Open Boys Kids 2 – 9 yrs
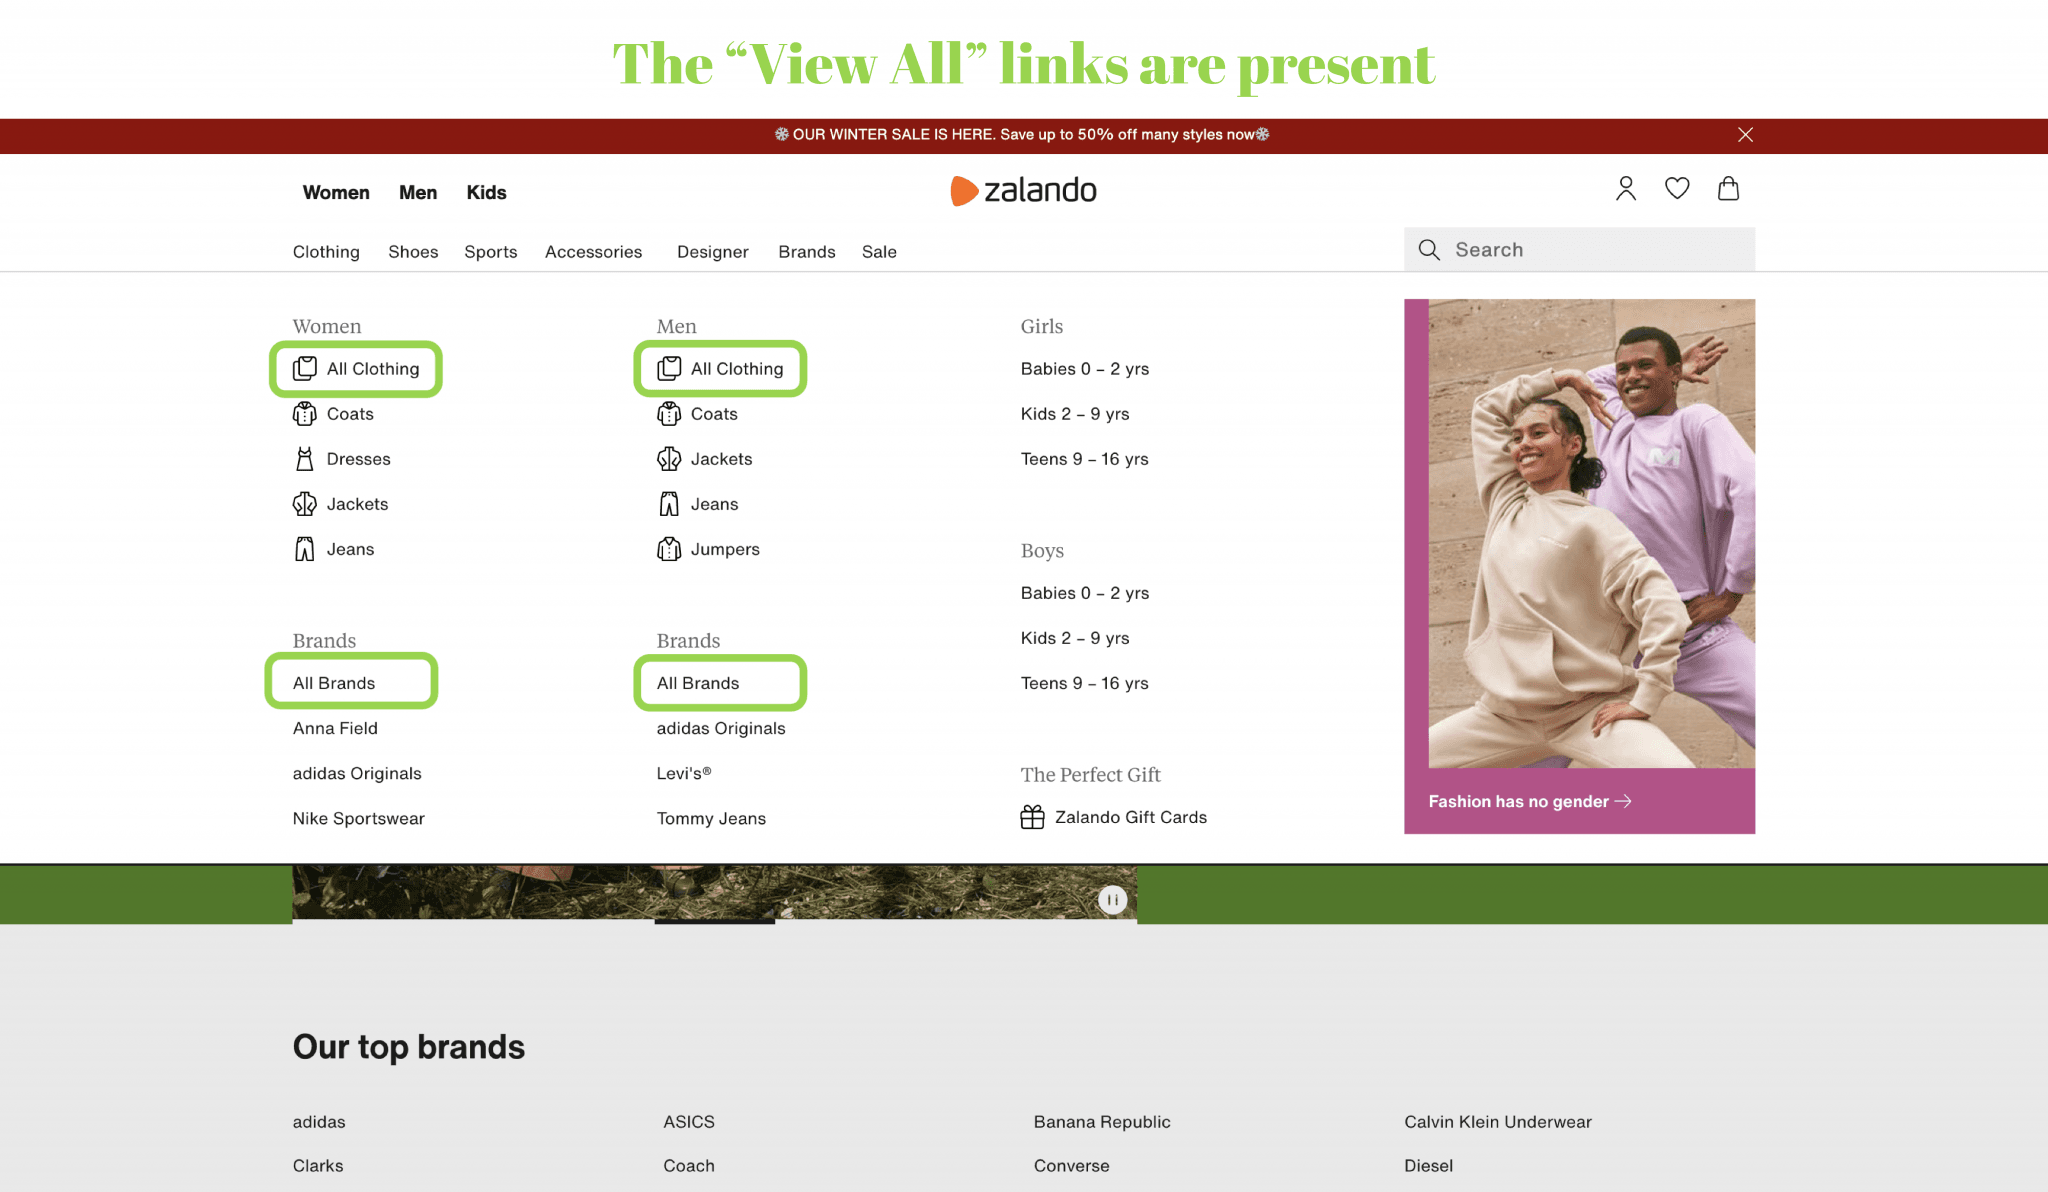Image resolution: width=2048 pixels, height=1192 pixels. pos(1075,638)
